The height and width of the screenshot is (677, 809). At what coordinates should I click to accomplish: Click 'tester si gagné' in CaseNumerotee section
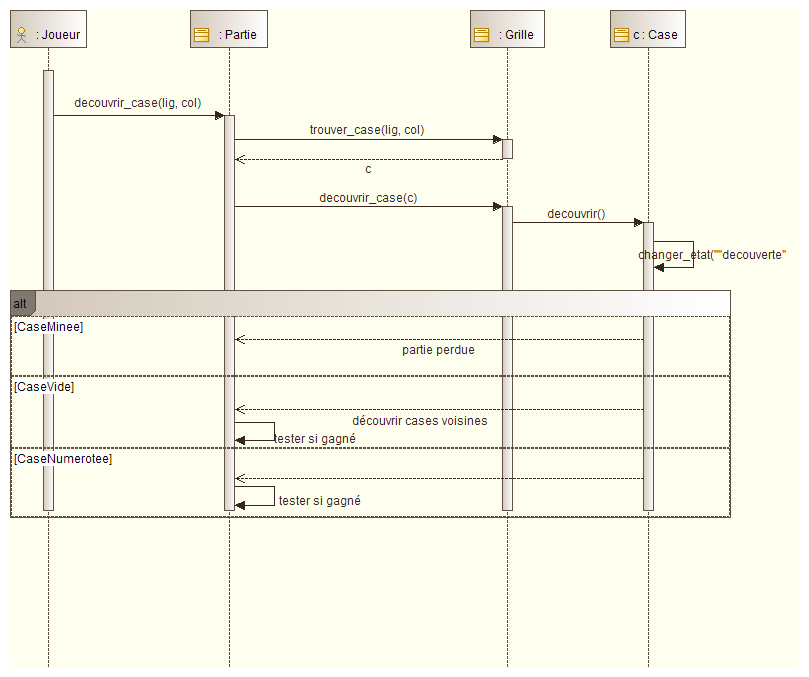[x=319, y=500]
